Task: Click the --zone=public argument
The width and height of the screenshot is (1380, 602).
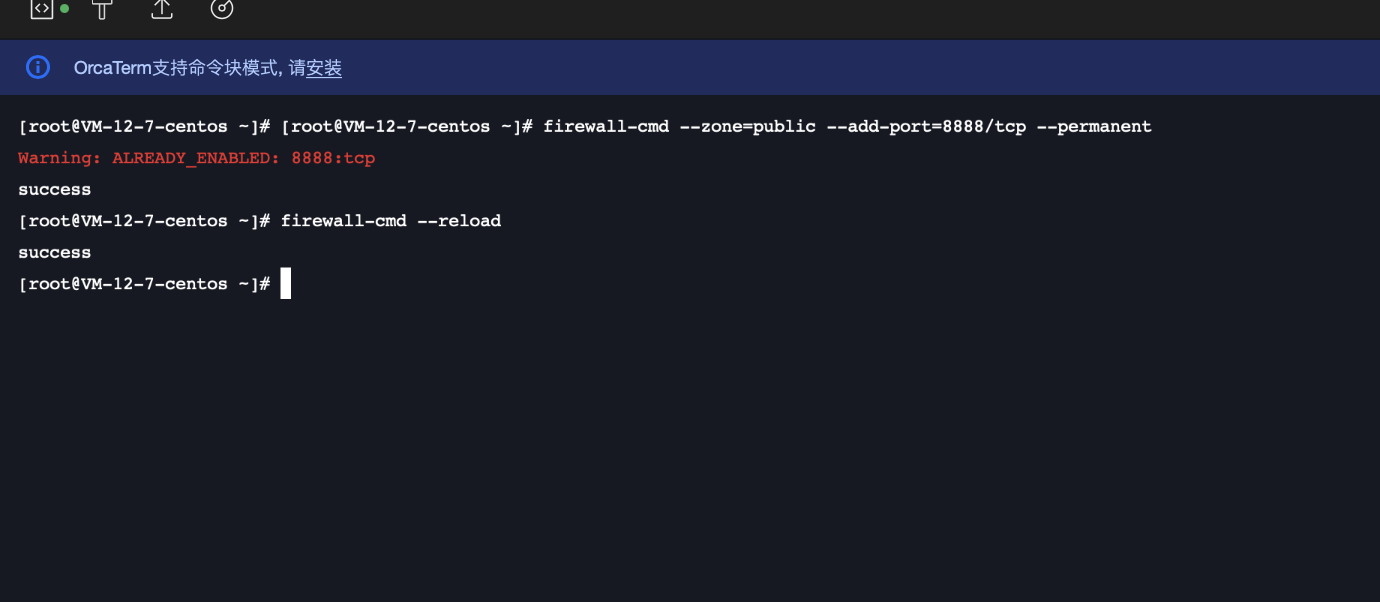Action: (747, 127)
